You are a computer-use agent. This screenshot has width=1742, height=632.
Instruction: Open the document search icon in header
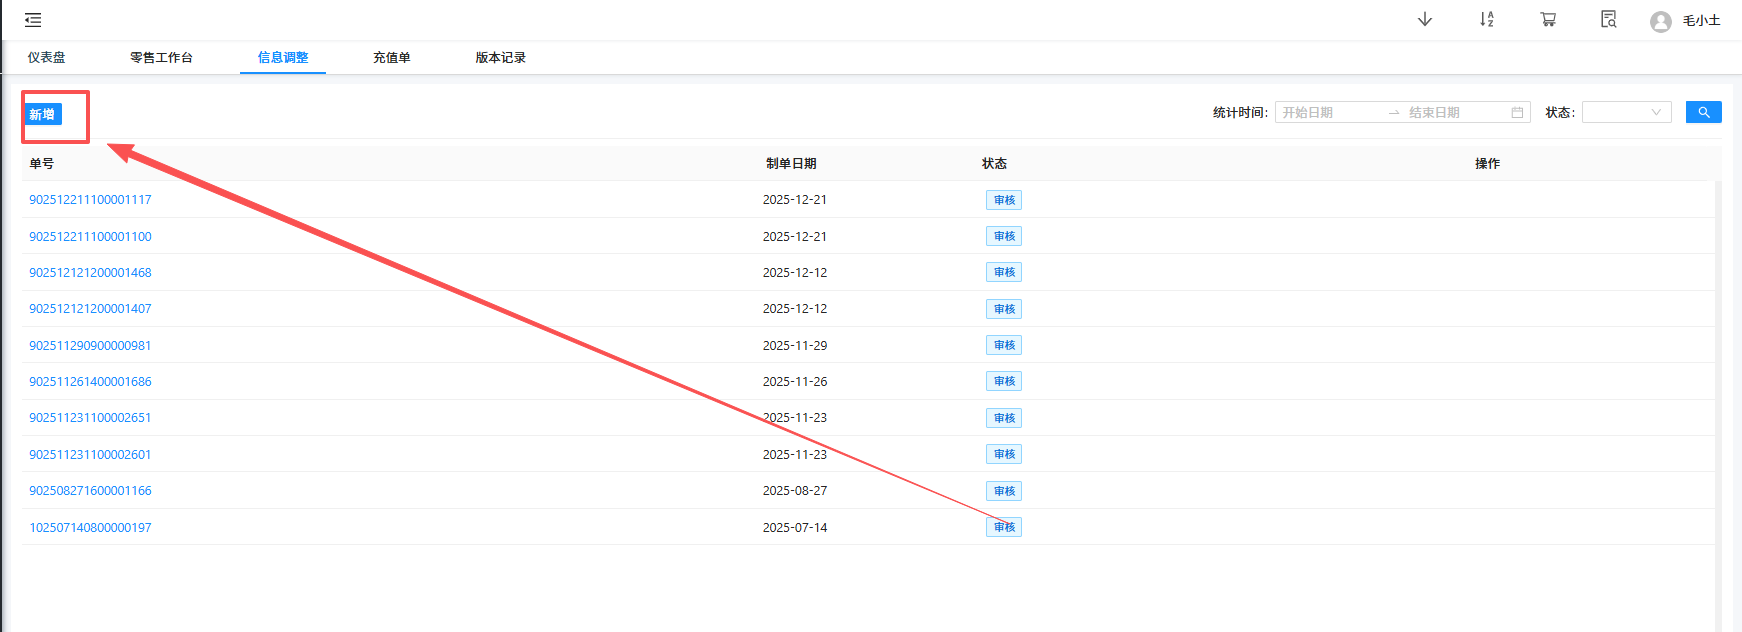click(x=1608, y=20)
